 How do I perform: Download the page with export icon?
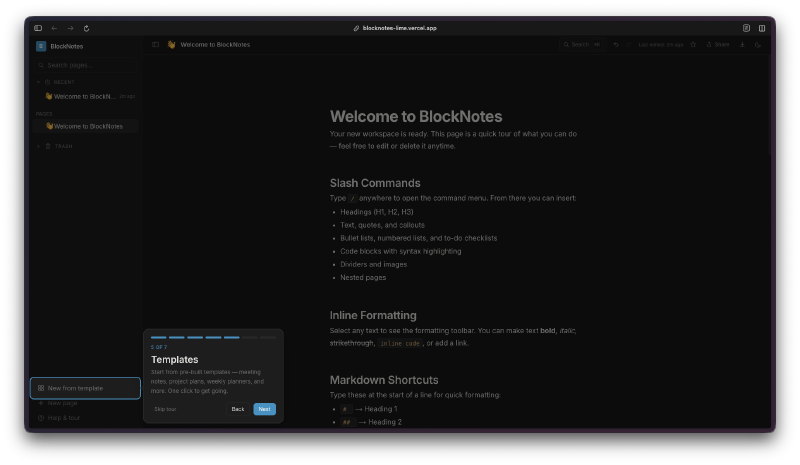click(742, 44)
